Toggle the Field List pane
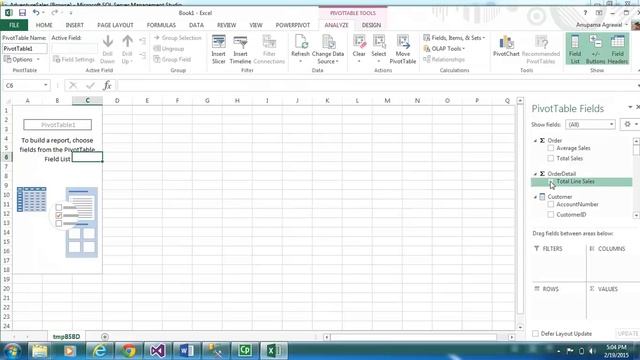Viewport: 640px width, 360px height. [x=575, y=49]
